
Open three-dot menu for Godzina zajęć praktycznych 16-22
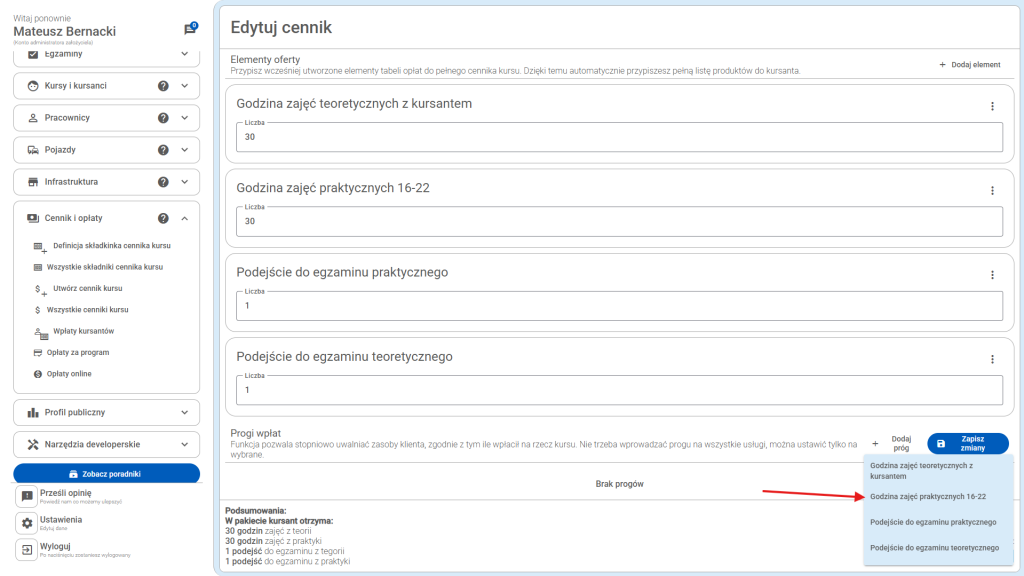[992, 190]
